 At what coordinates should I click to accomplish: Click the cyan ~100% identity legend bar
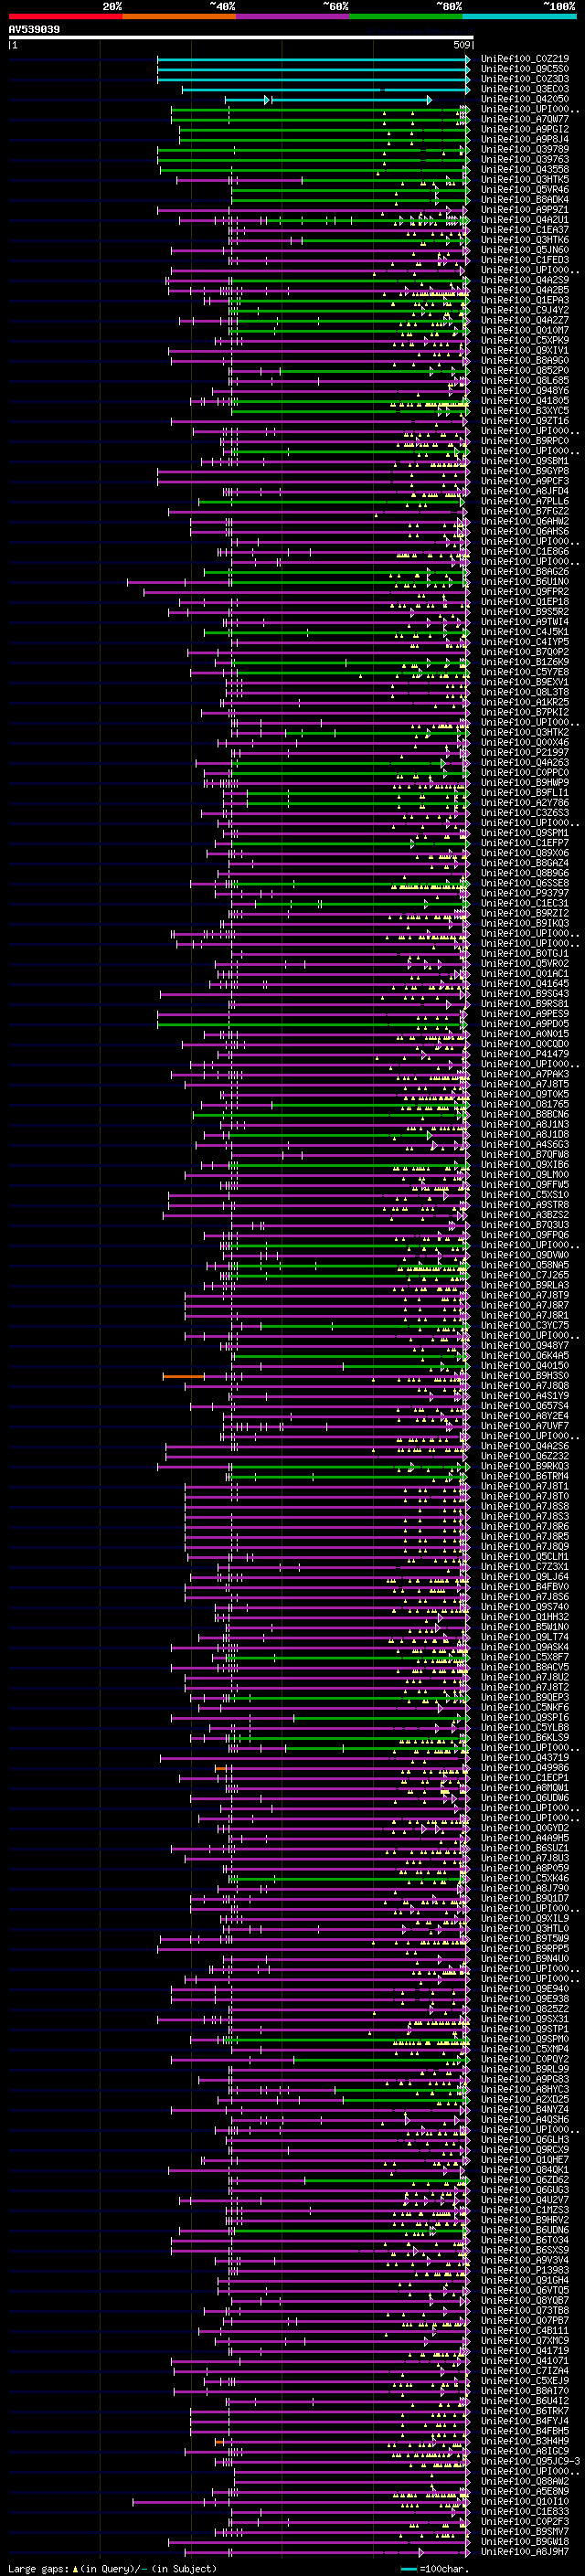(x=520, y=16)
